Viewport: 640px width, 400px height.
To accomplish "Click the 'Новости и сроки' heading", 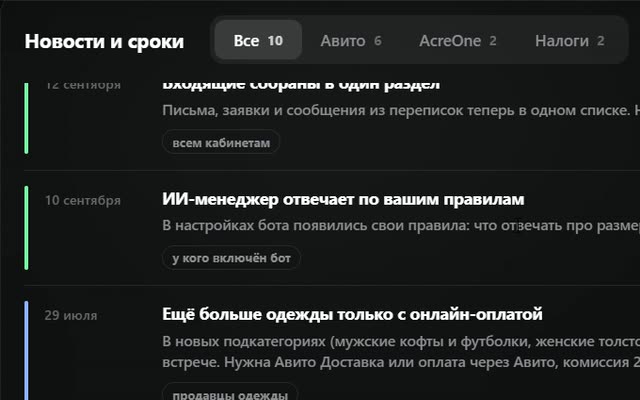I will [x=104, y=41].
